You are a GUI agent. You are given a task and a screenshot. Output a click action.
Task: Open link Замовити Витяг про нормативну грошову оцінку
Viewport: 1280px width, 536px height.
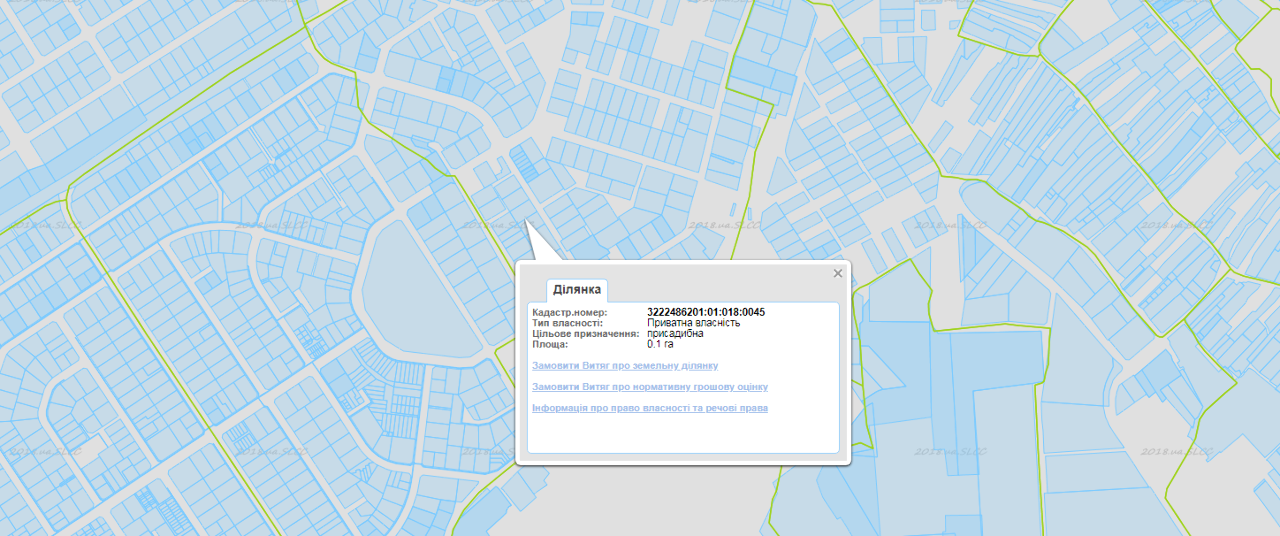tap(650, 387)
